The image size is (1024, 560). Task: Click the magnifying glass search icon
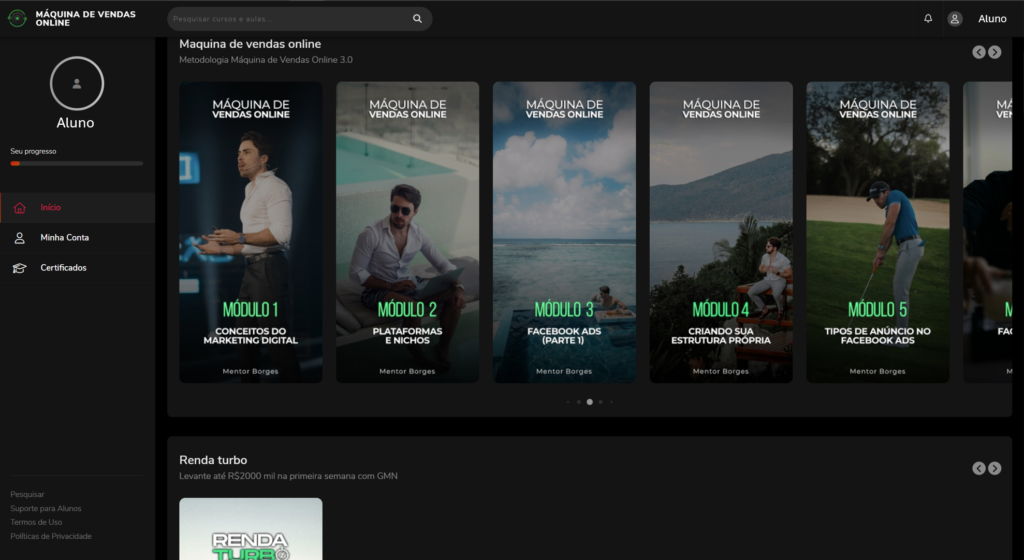417,19
